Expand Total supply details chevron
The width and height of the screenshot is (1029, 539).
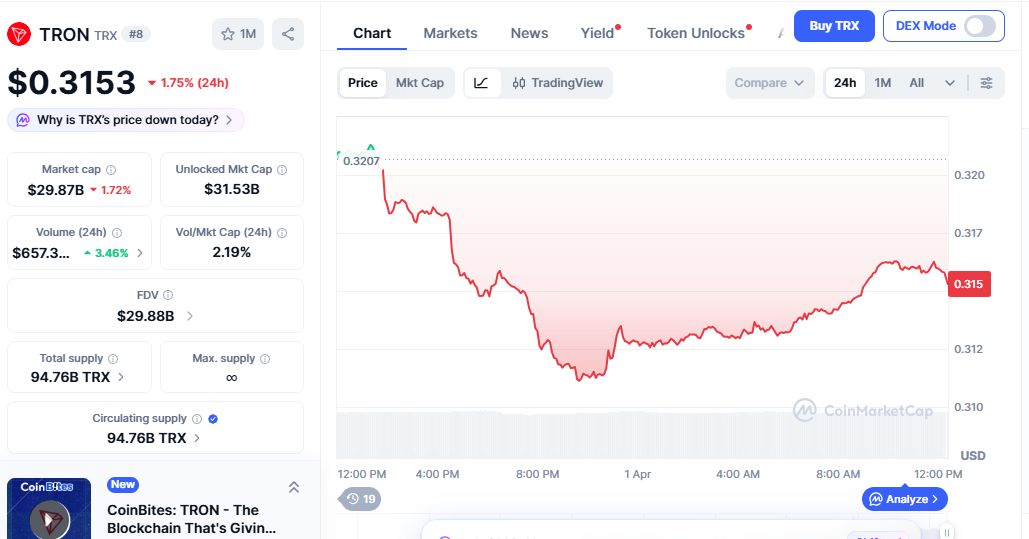click(121, 377)
